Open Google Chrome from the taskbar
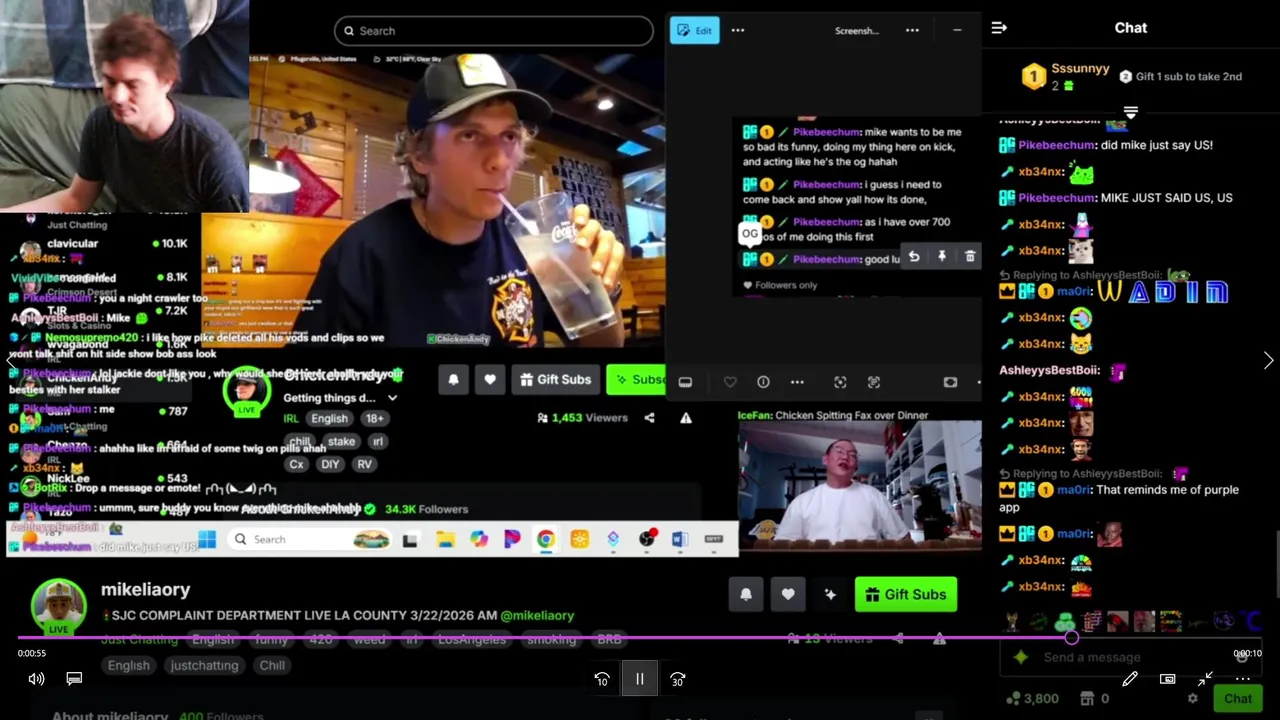Viewport: 1280px width, 720px height. point(546,539)
